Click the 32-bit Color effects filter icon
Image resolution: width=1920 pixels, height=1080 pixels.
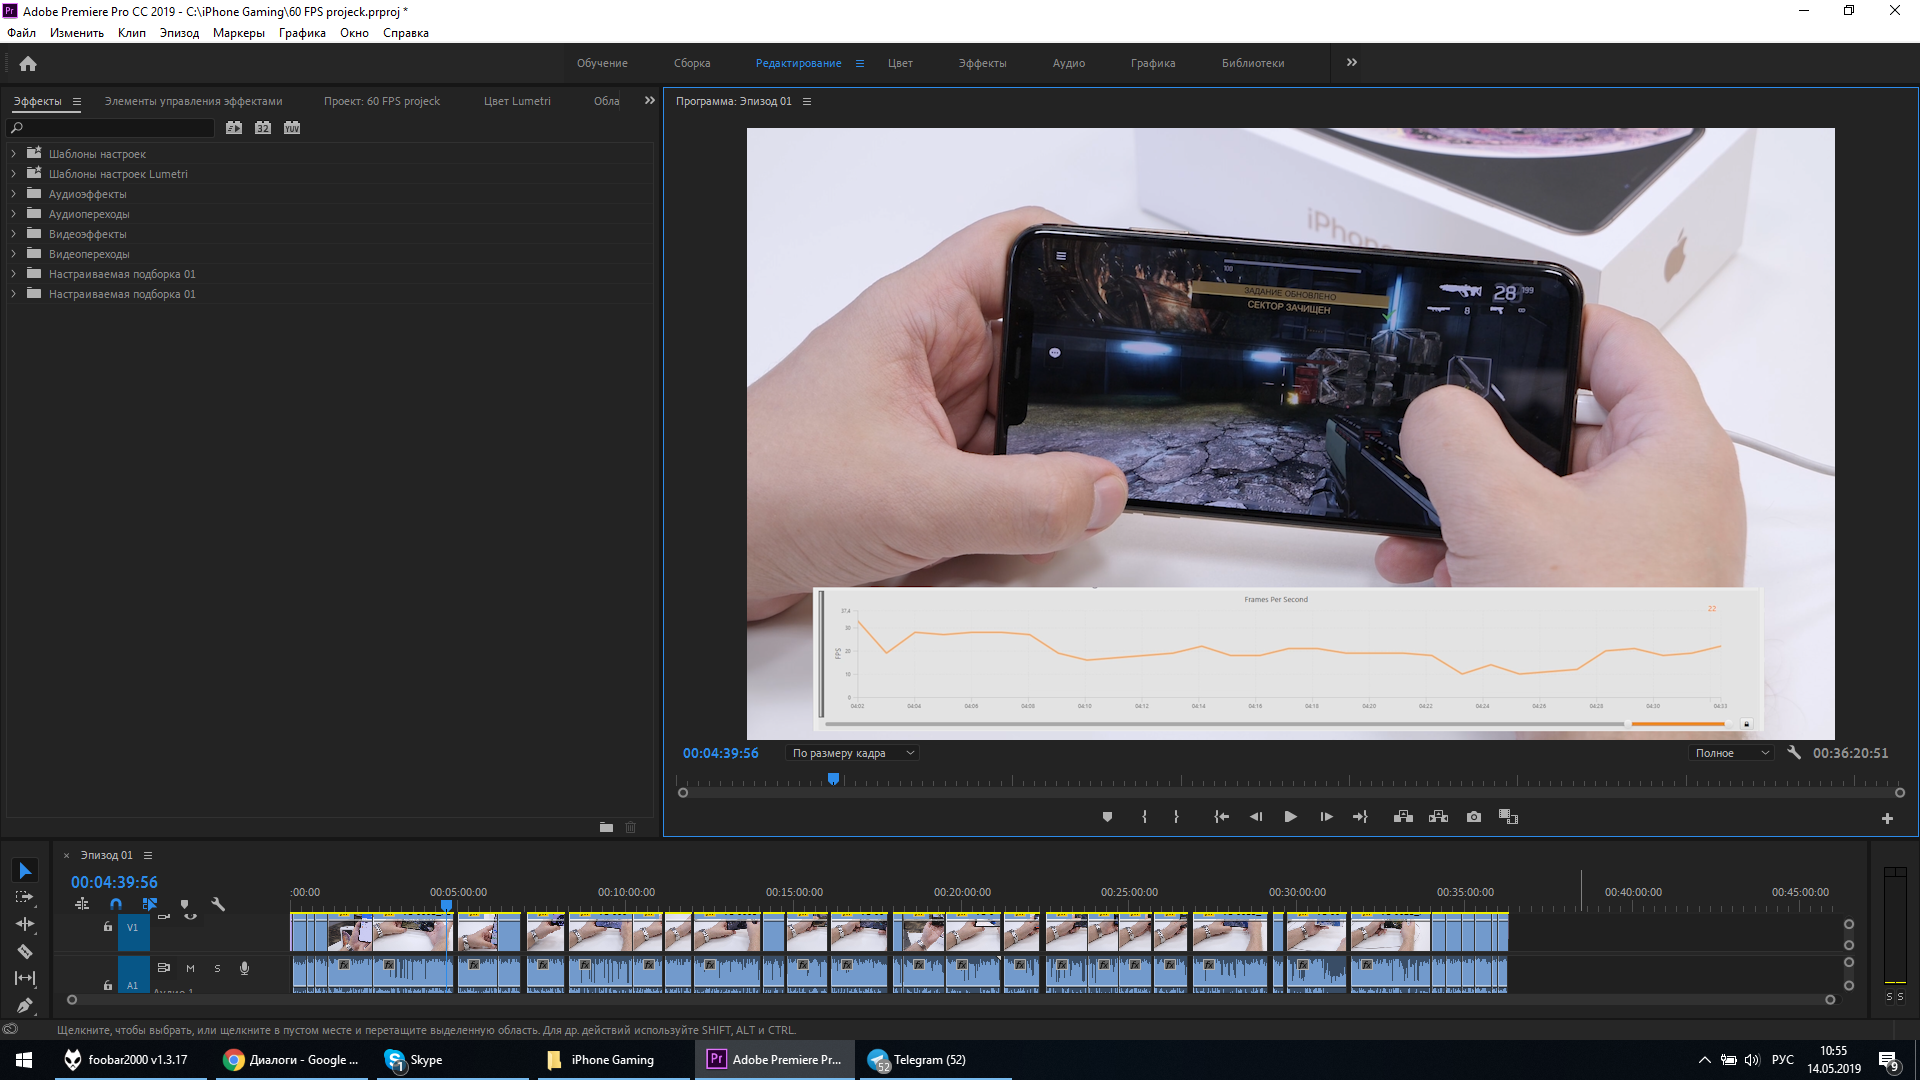(x=263, y=128)
